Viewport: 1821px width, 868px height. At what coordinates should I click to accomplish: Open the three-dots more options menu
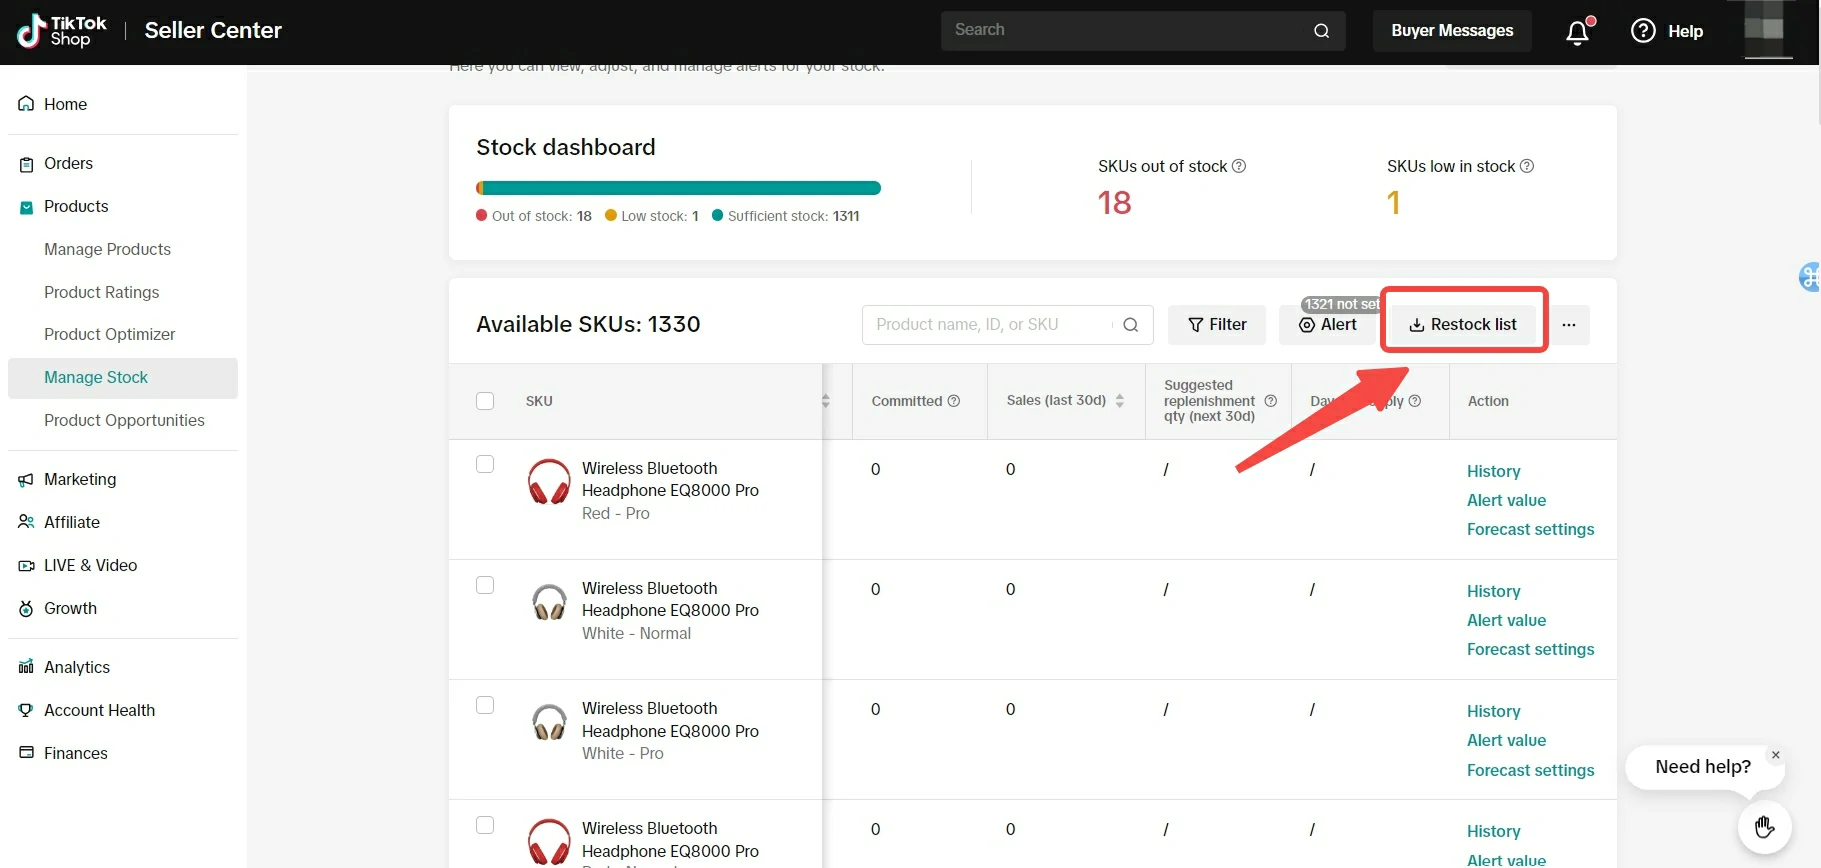coord(1569,325)
